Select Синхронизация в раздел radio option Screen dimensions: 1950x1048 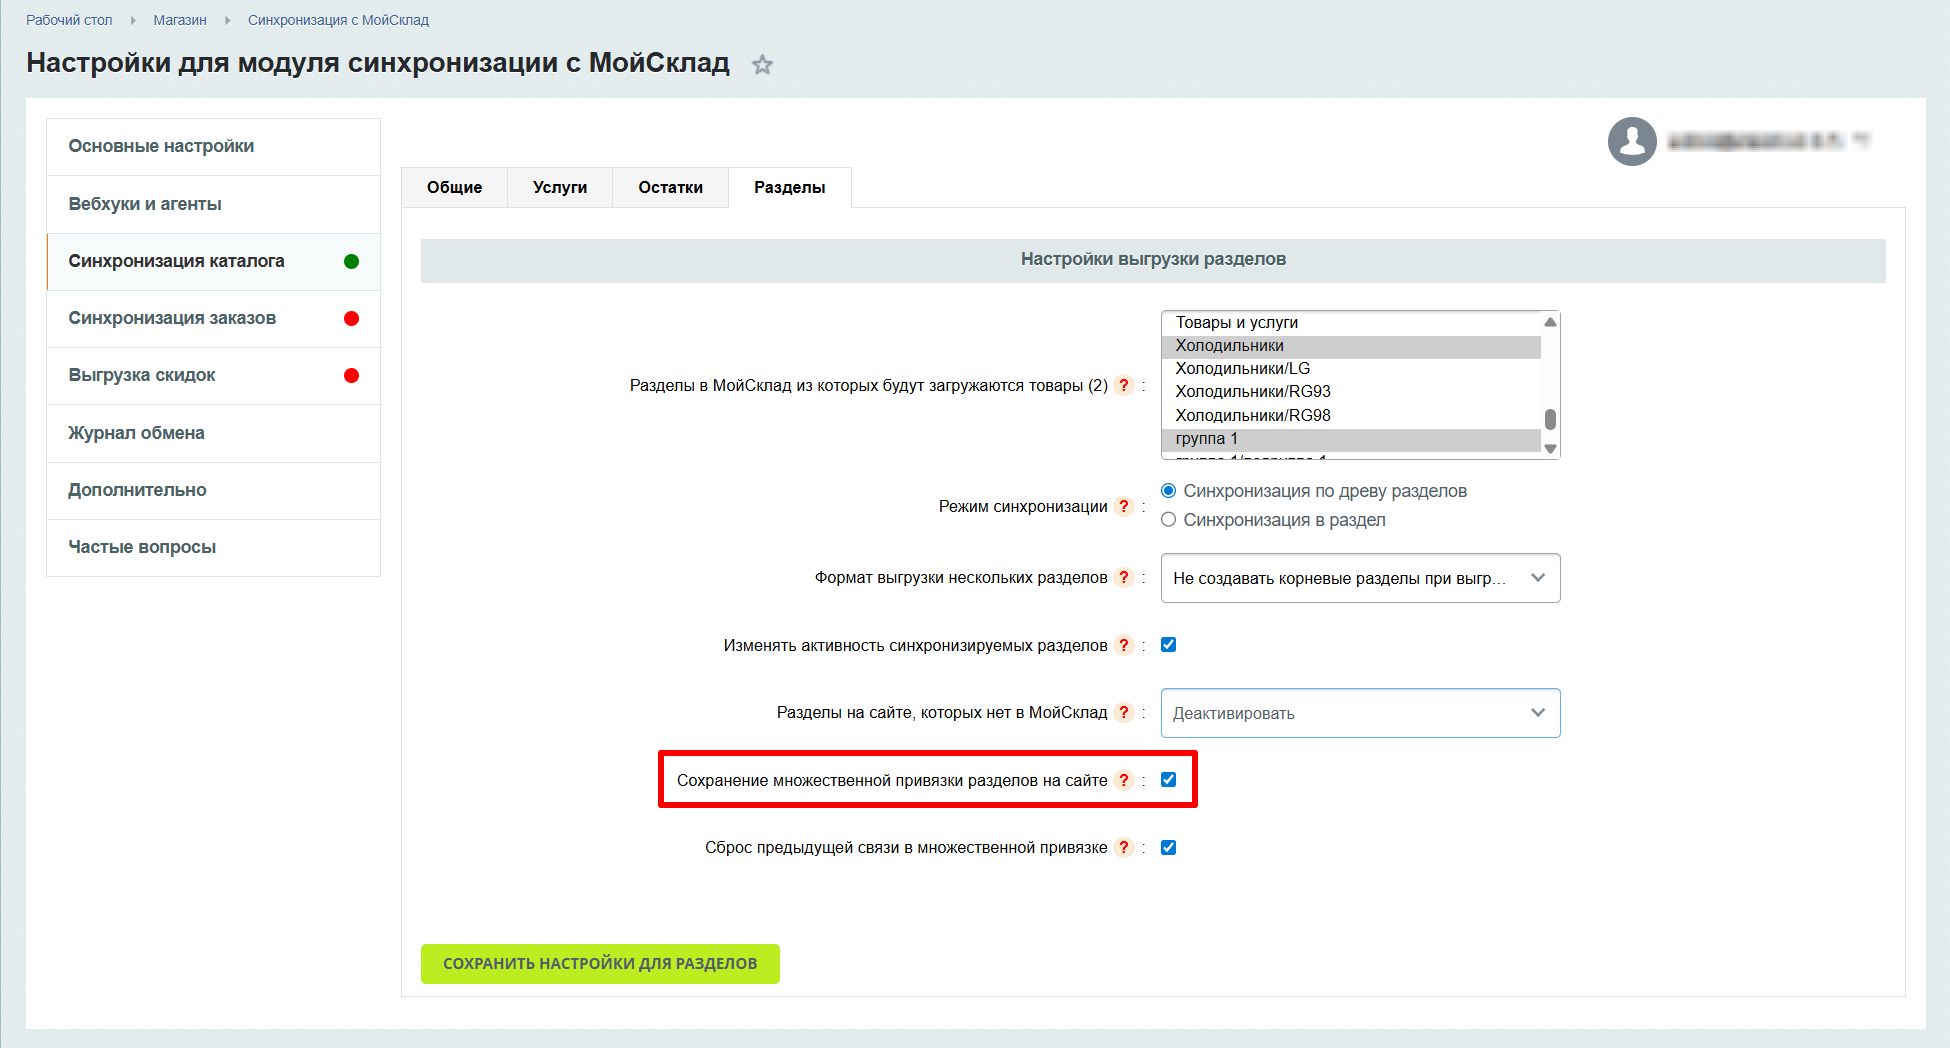click(1168, 520)
